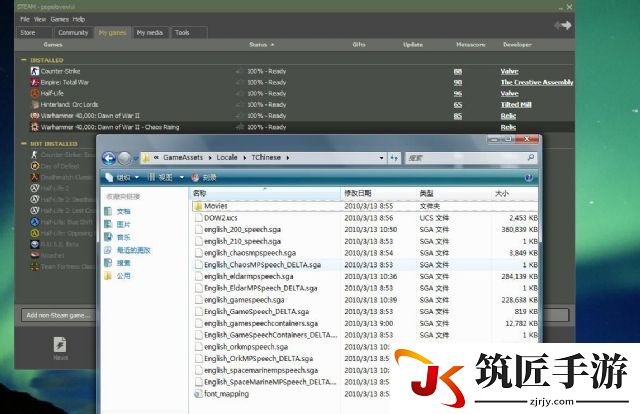Screen dimensions: 640x414
Task: Expand the breadcrumb overflow chevron before GameAssets
Action: (156, 158)
